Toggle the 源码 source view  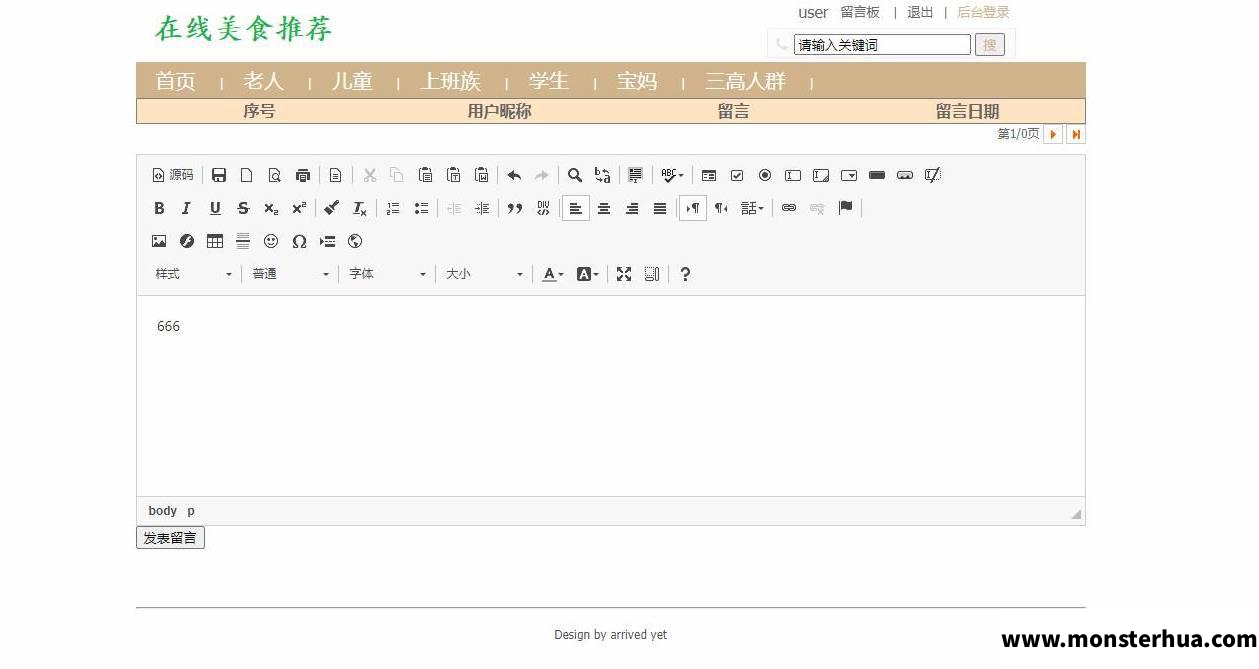173,175
